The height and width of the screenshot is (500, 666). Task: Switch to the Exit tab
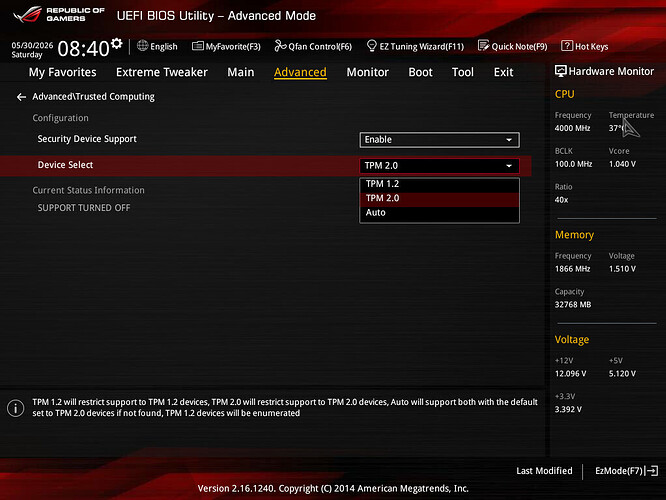(503, 72)
